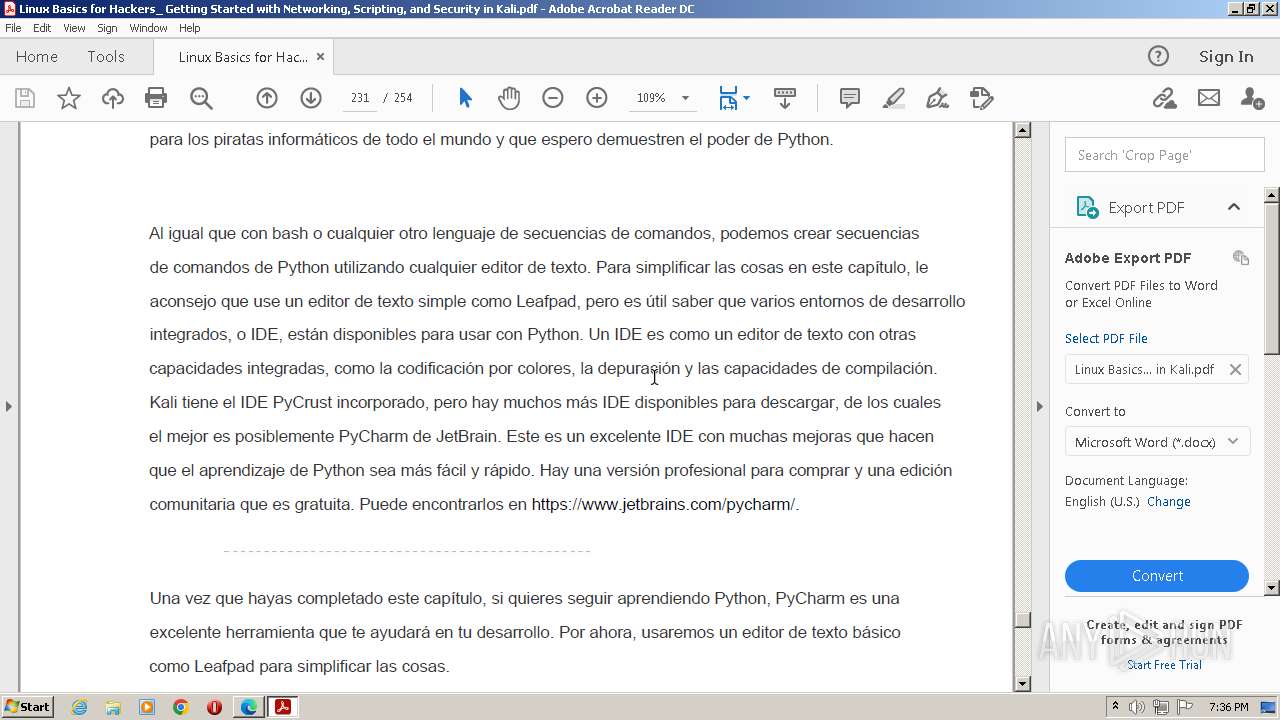Open the Sign menu

[107, 28]
